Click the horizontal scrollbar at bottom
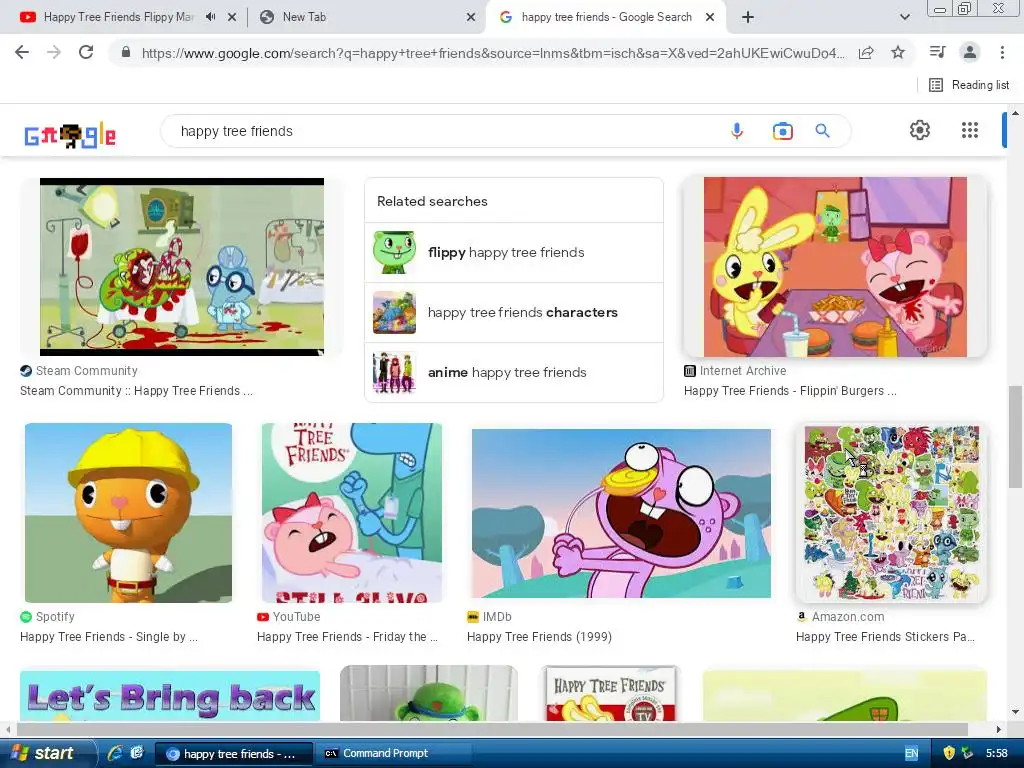The width and height of the screenshot is (1024, 768). coord(492,729)
